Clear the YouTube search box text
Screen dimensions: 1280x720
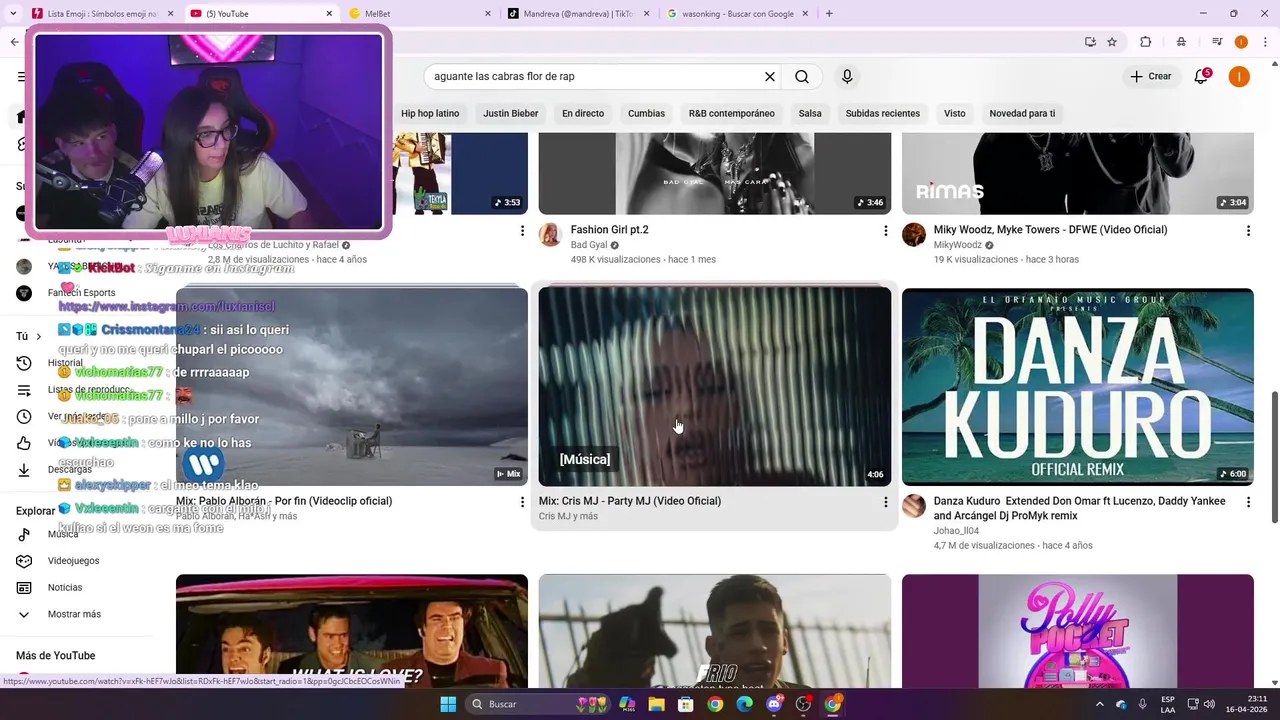tap(770, 76)
